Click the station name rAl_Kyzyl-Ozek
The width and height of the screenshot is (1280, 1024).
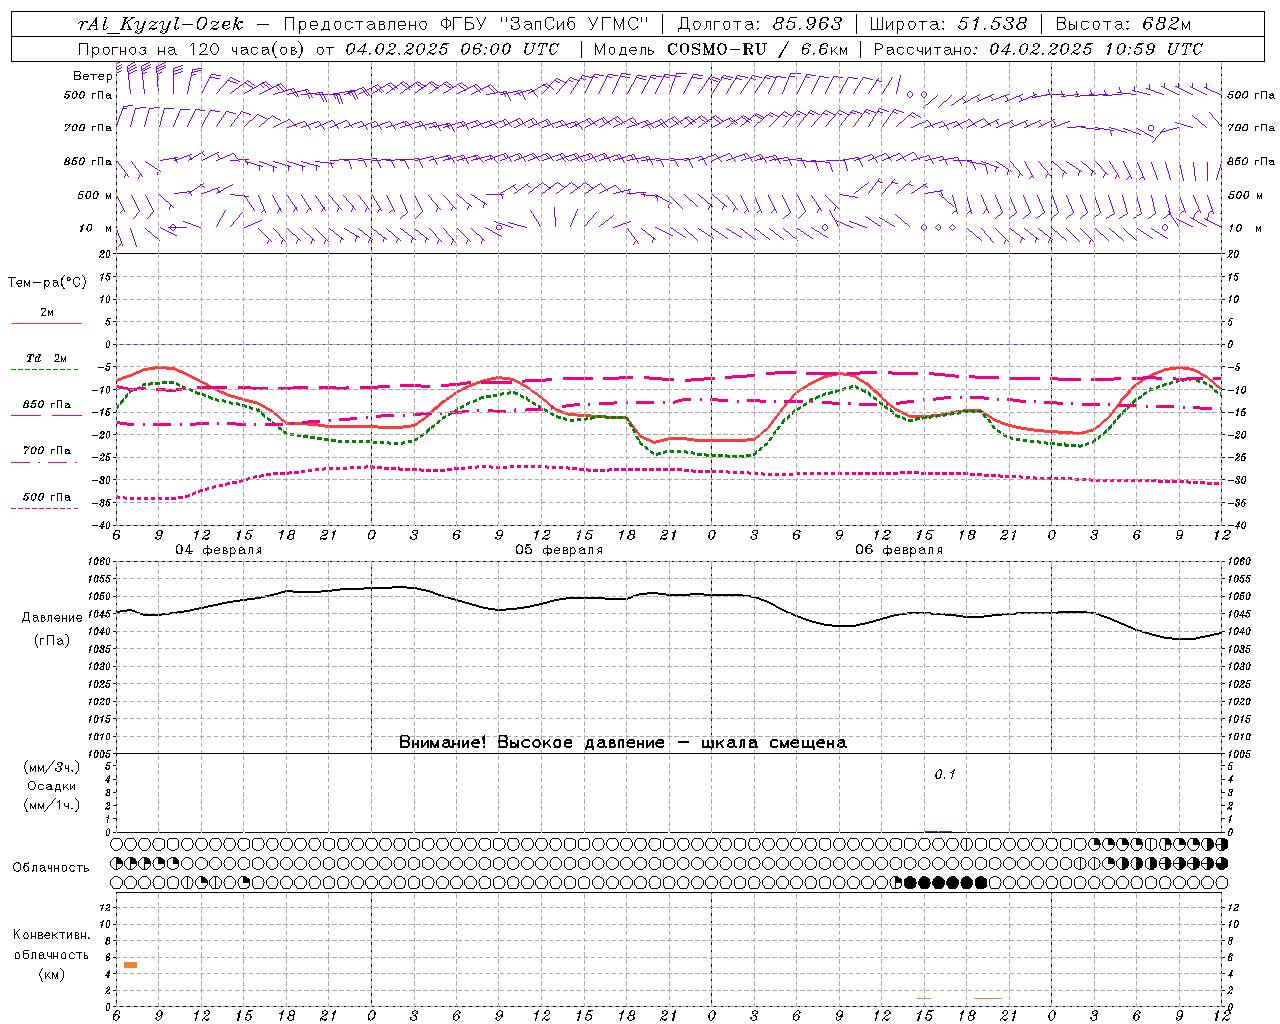[160, 24]
